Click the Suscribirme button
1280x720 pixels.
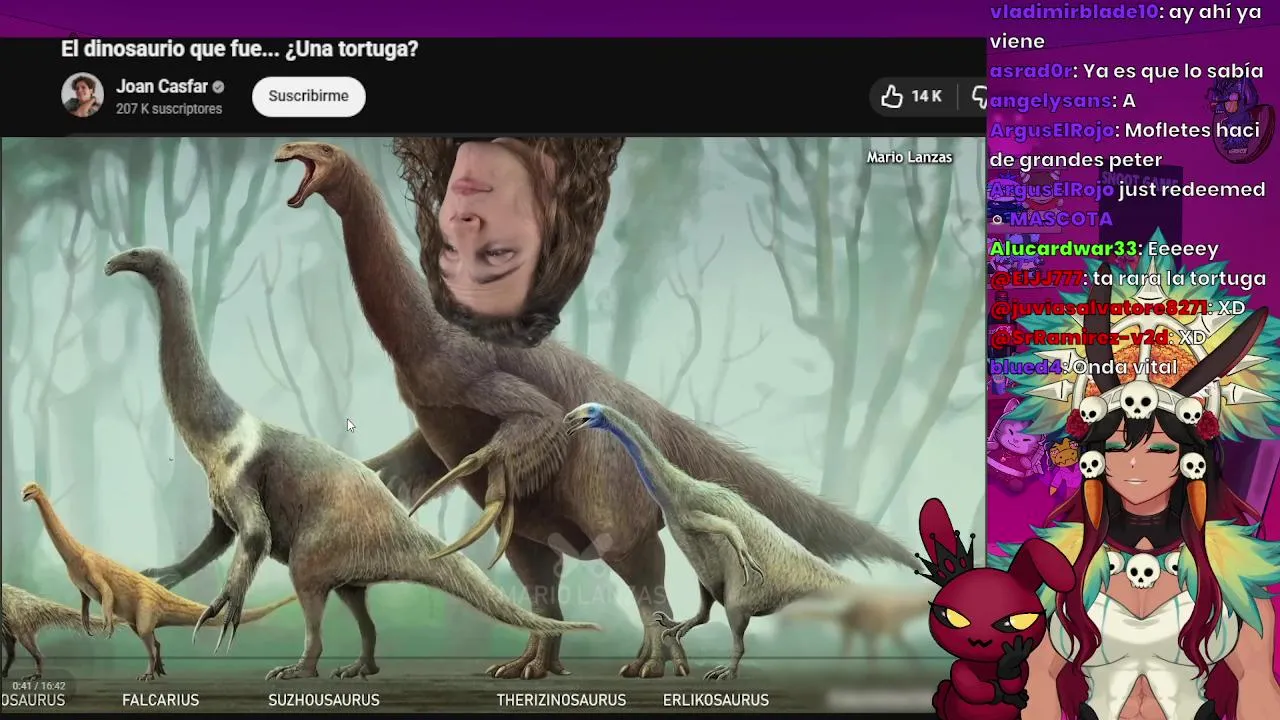point(308,96)
